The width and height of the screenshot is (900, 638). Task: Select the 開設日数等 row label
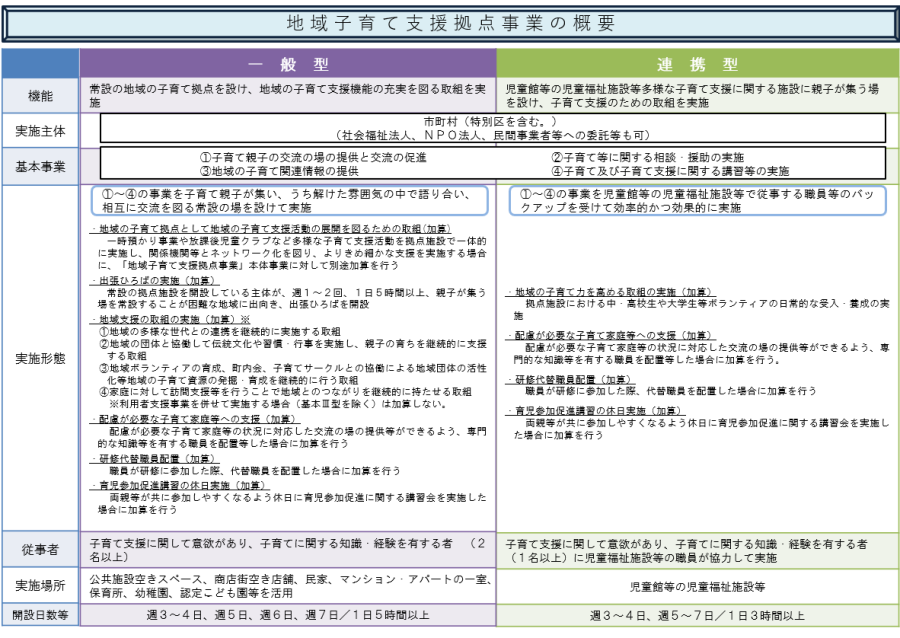pyautogui.click(x=41, y=615)
